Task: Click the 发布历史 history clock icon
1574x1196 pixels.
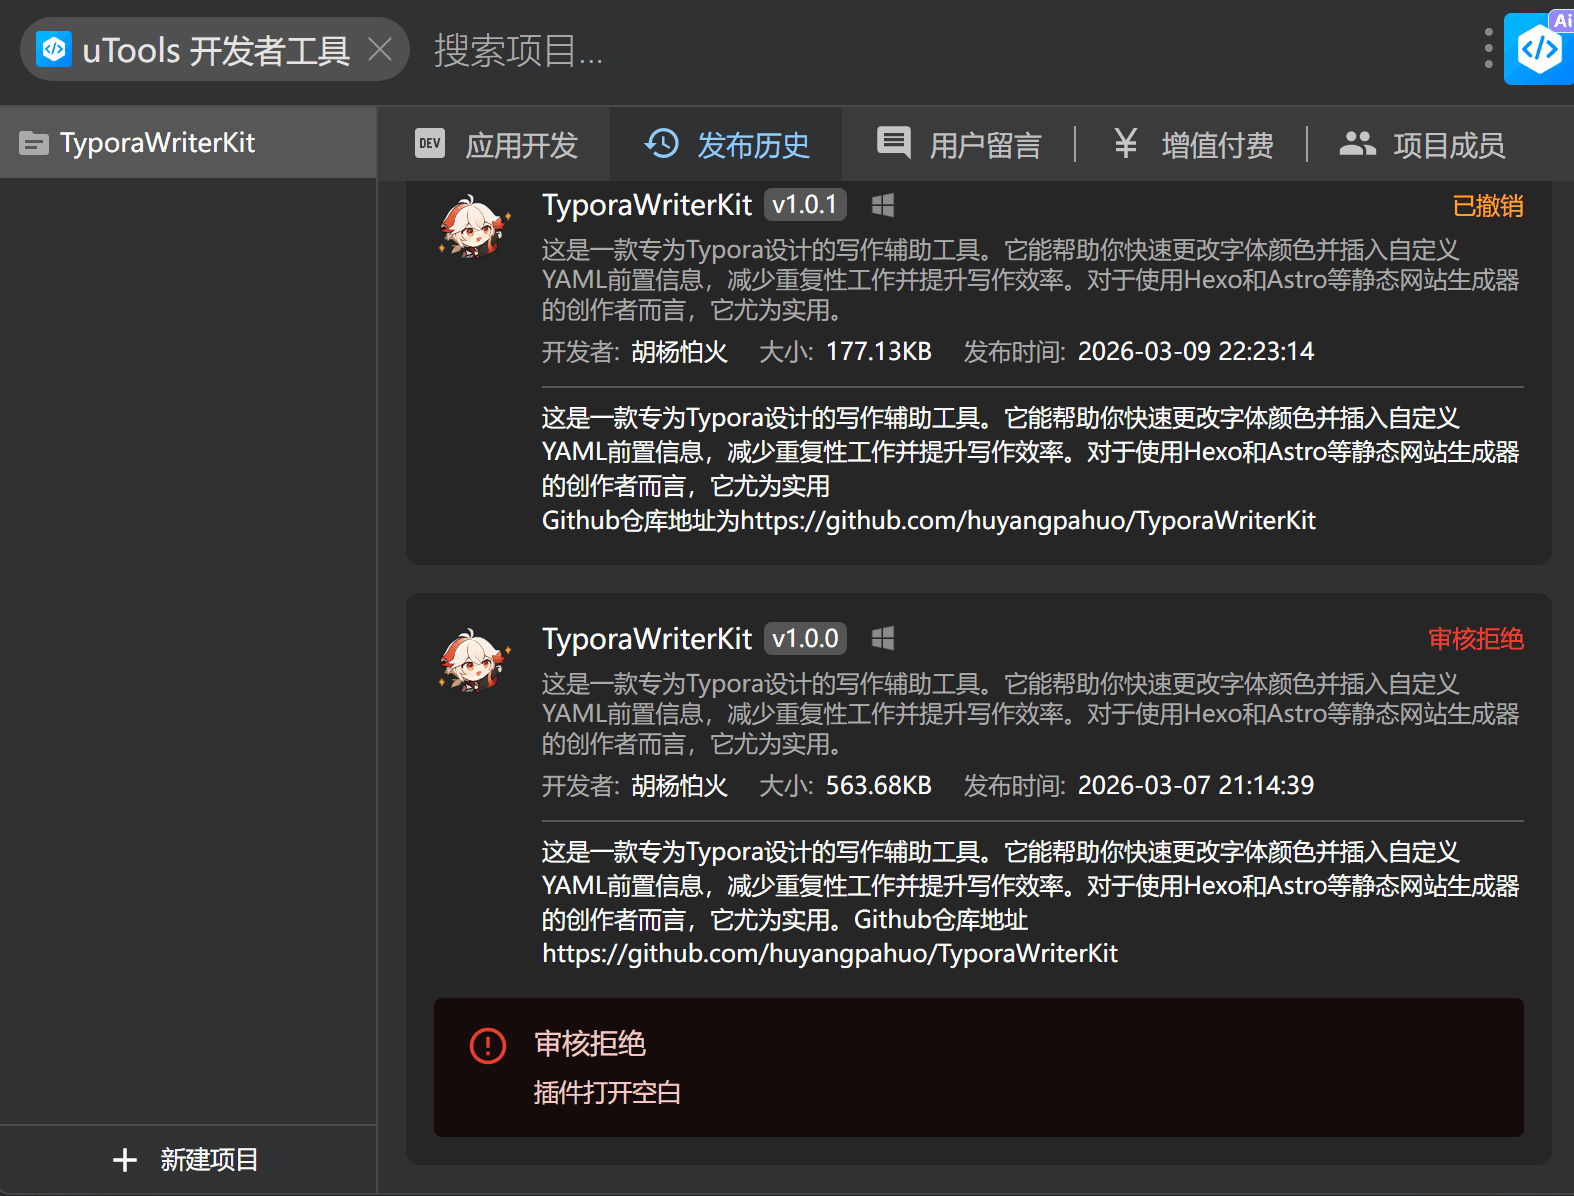Action: tap(661, 144)
